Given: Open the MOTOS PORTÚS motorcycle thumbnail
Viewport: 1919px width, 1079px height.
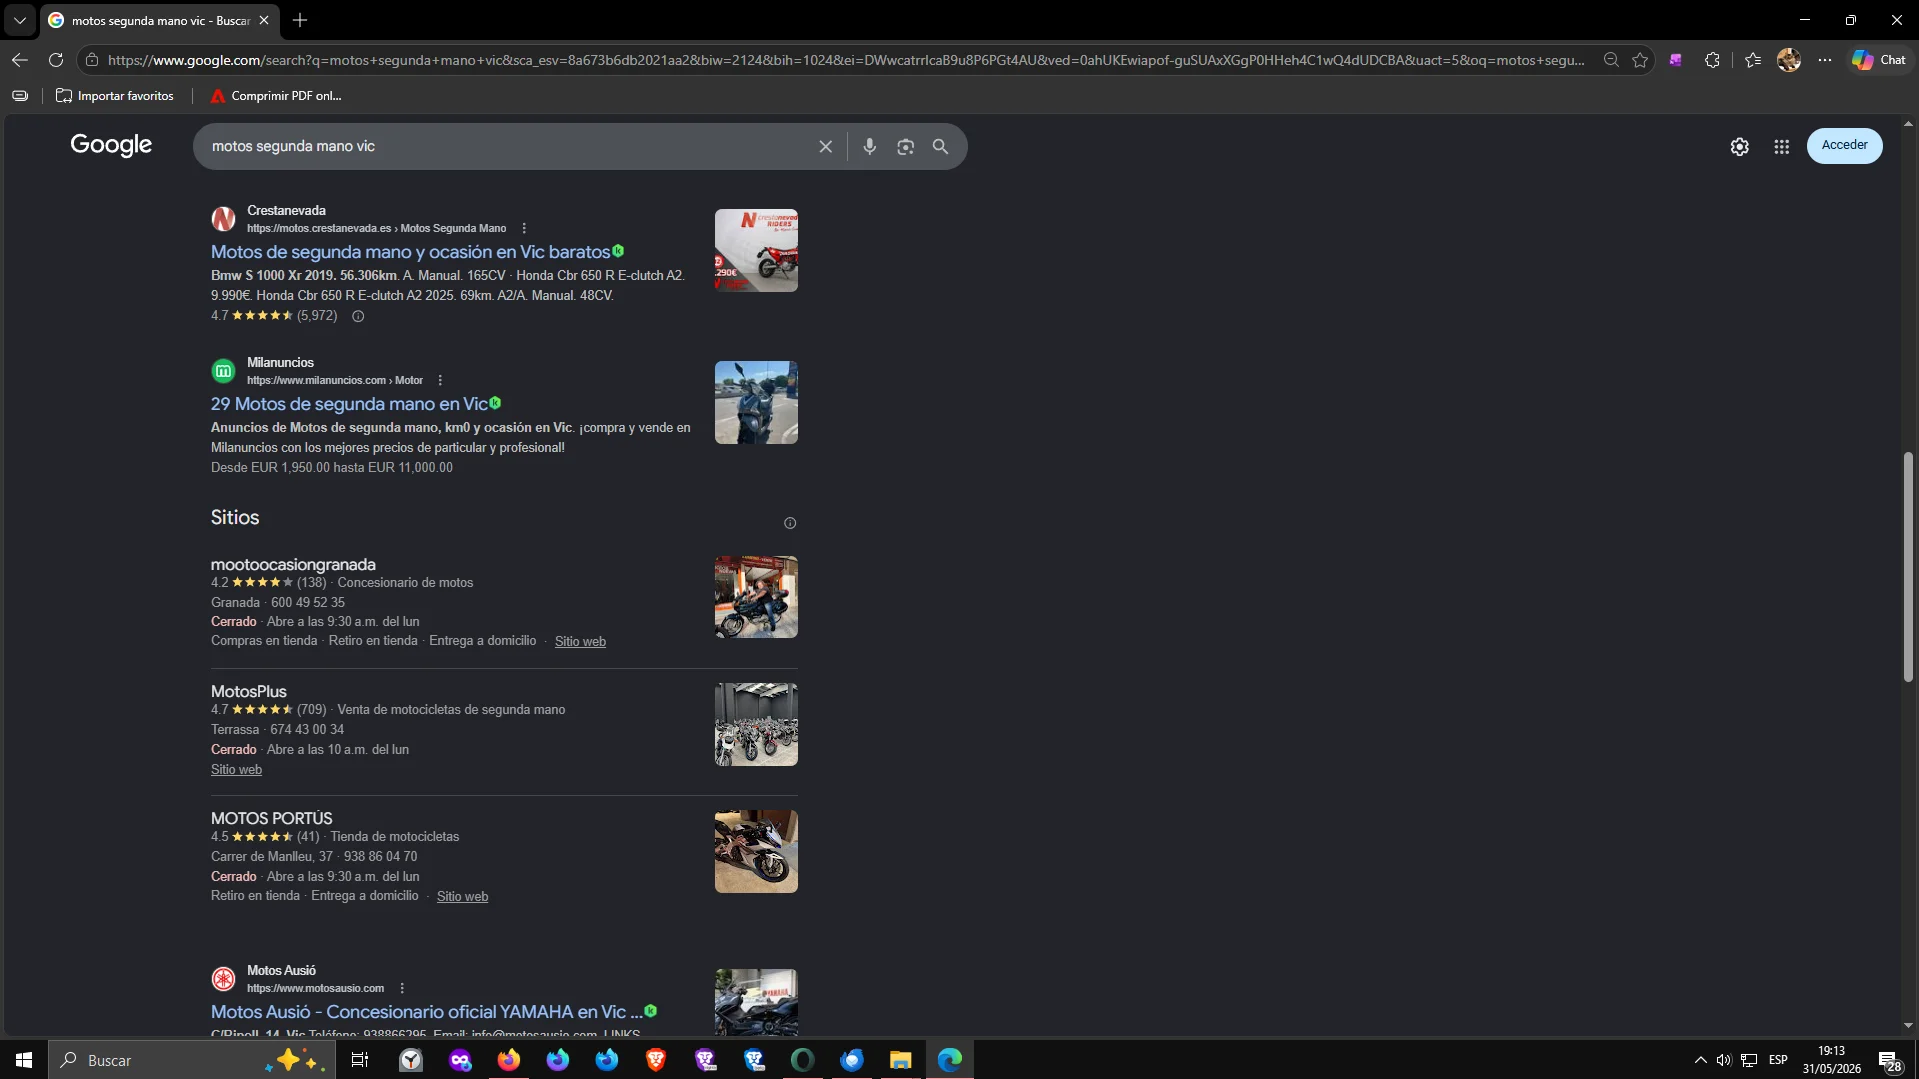Looking at the screenshot, I should 756,851.
